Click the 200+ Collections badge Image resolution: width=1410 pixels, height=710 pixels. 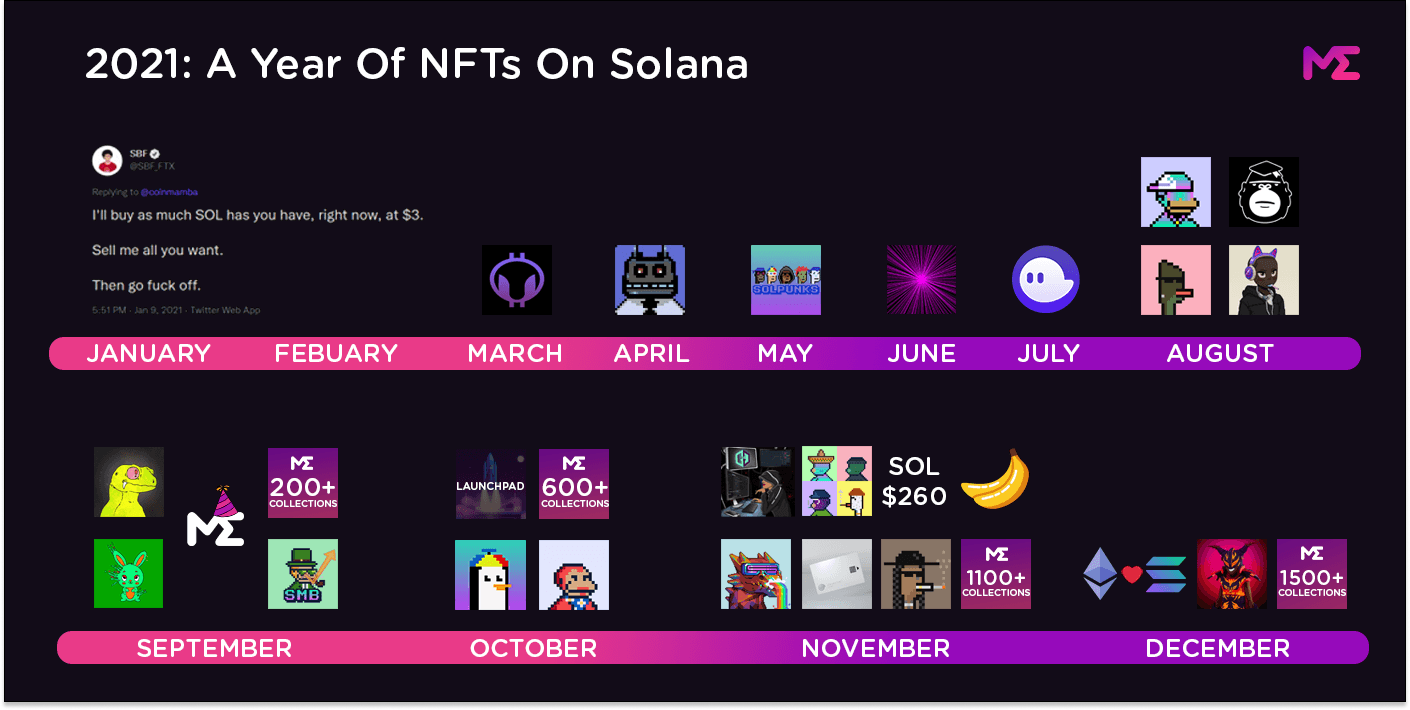coord(303,483)
